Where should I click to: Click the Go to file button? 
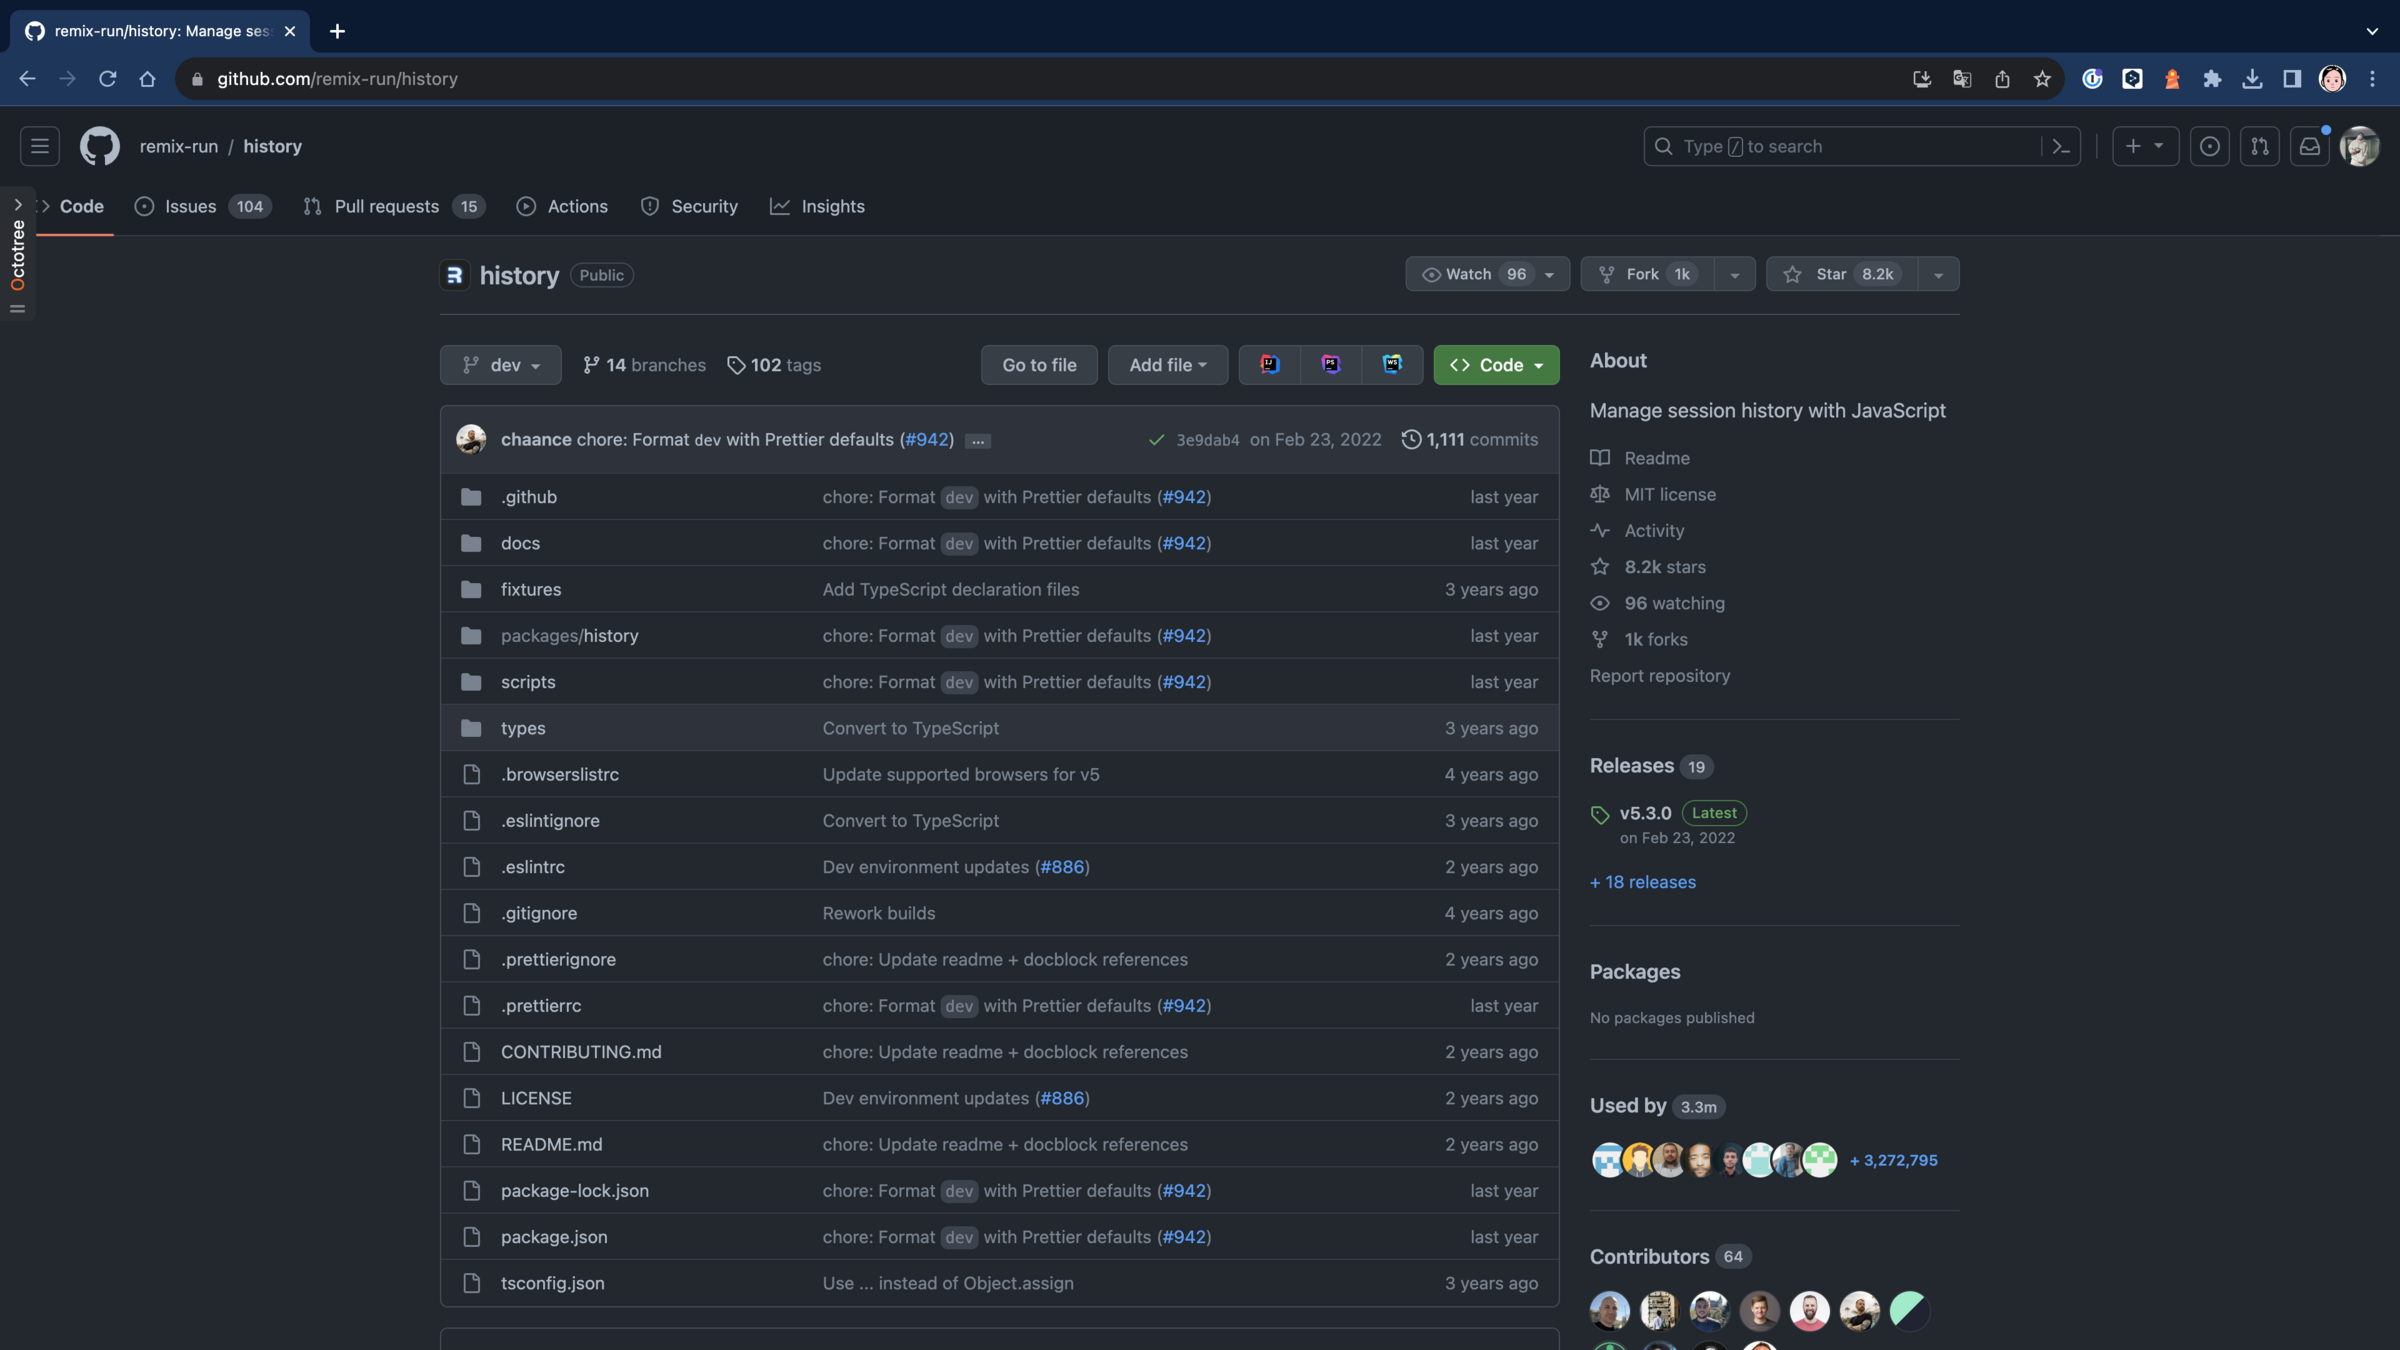(x=1039, y=365)
